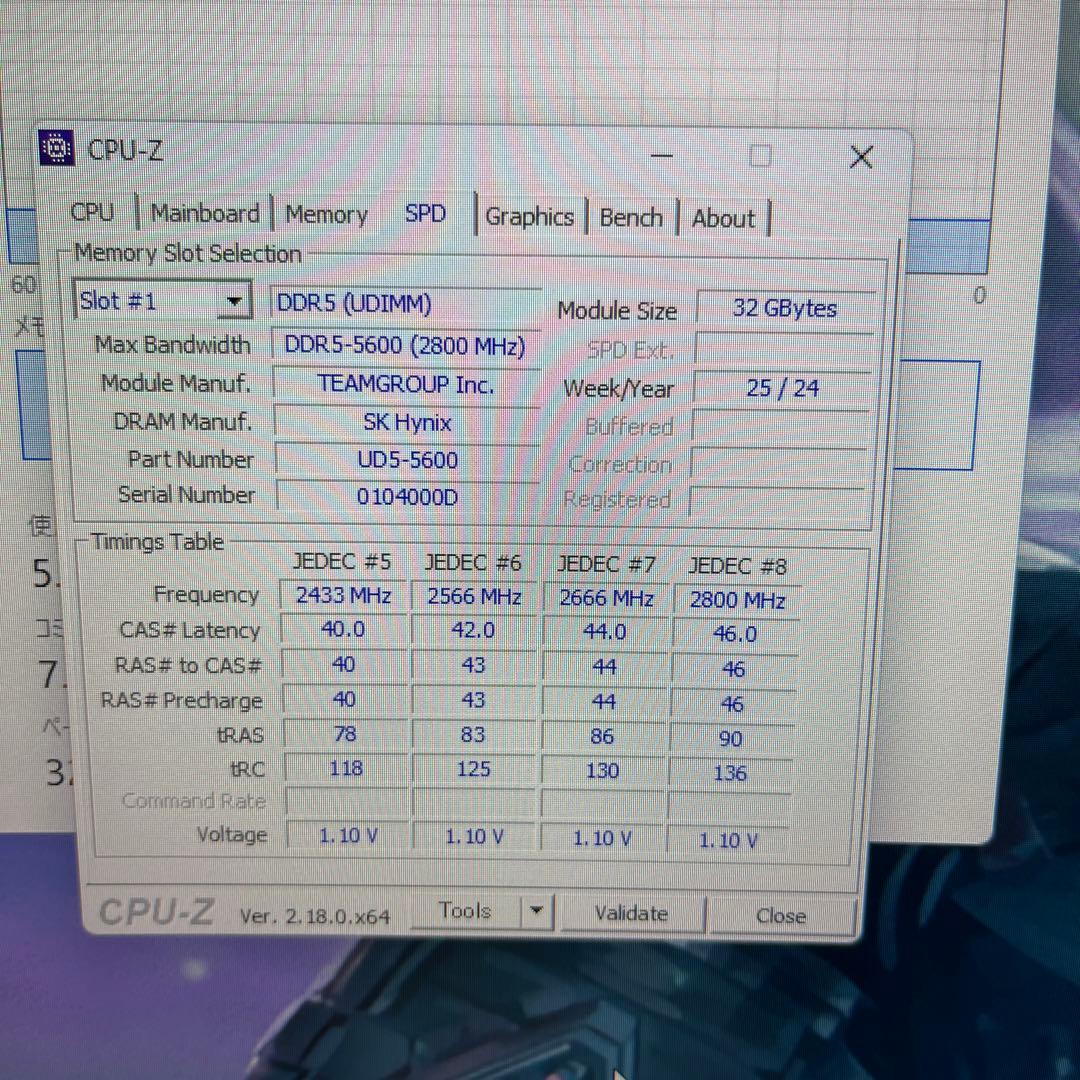Select the Graphics tab

tap(529, 216)
